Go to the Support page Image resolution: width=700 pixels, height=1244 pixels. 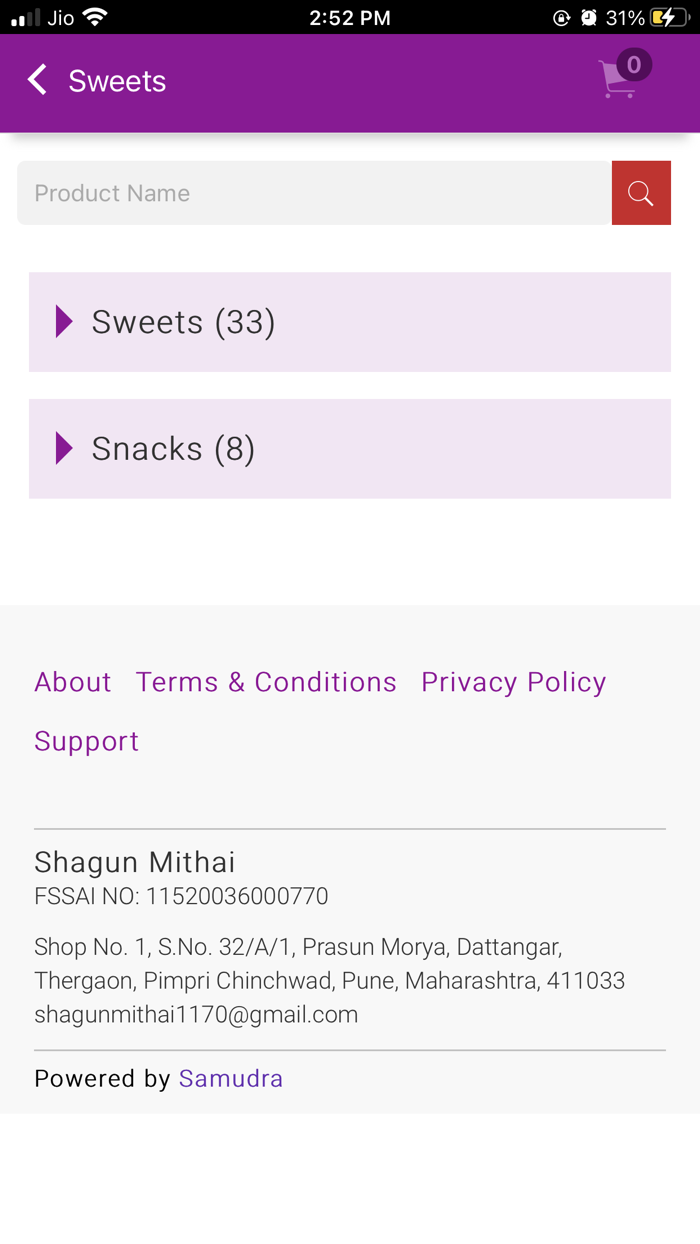point(86,740)
